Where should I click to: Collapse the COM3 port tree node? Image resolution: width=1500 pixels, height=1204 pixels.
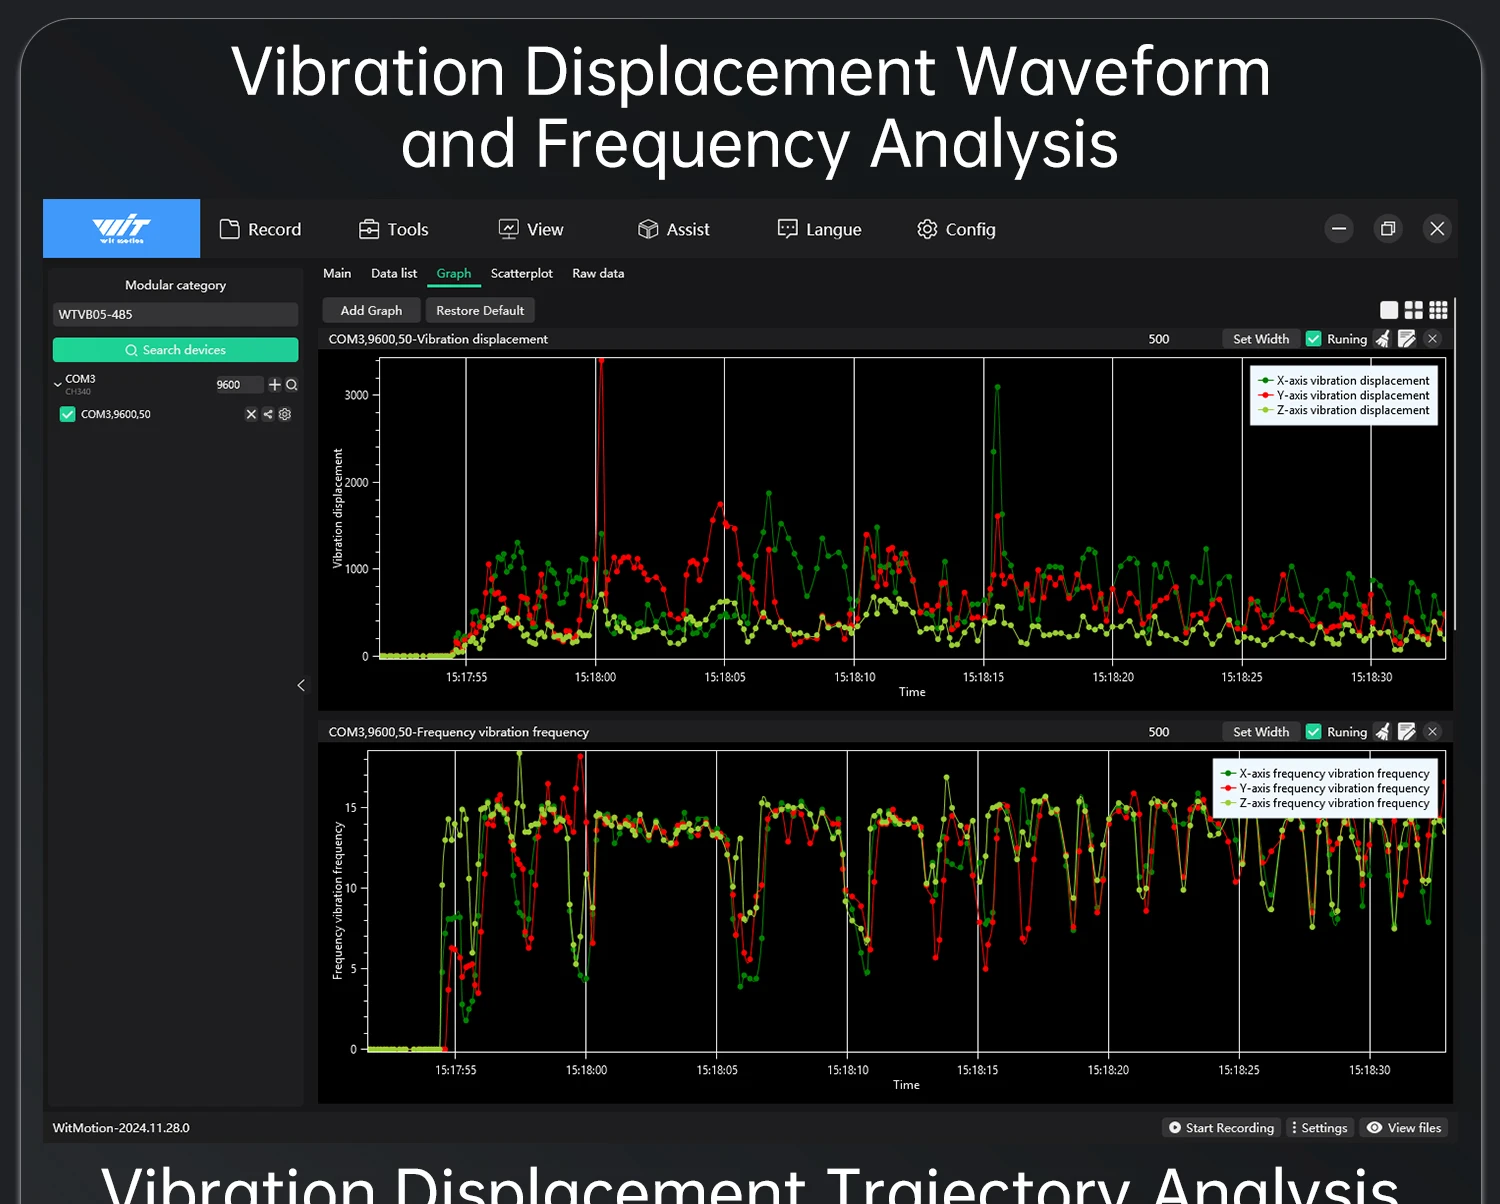[x=58, y=384]
